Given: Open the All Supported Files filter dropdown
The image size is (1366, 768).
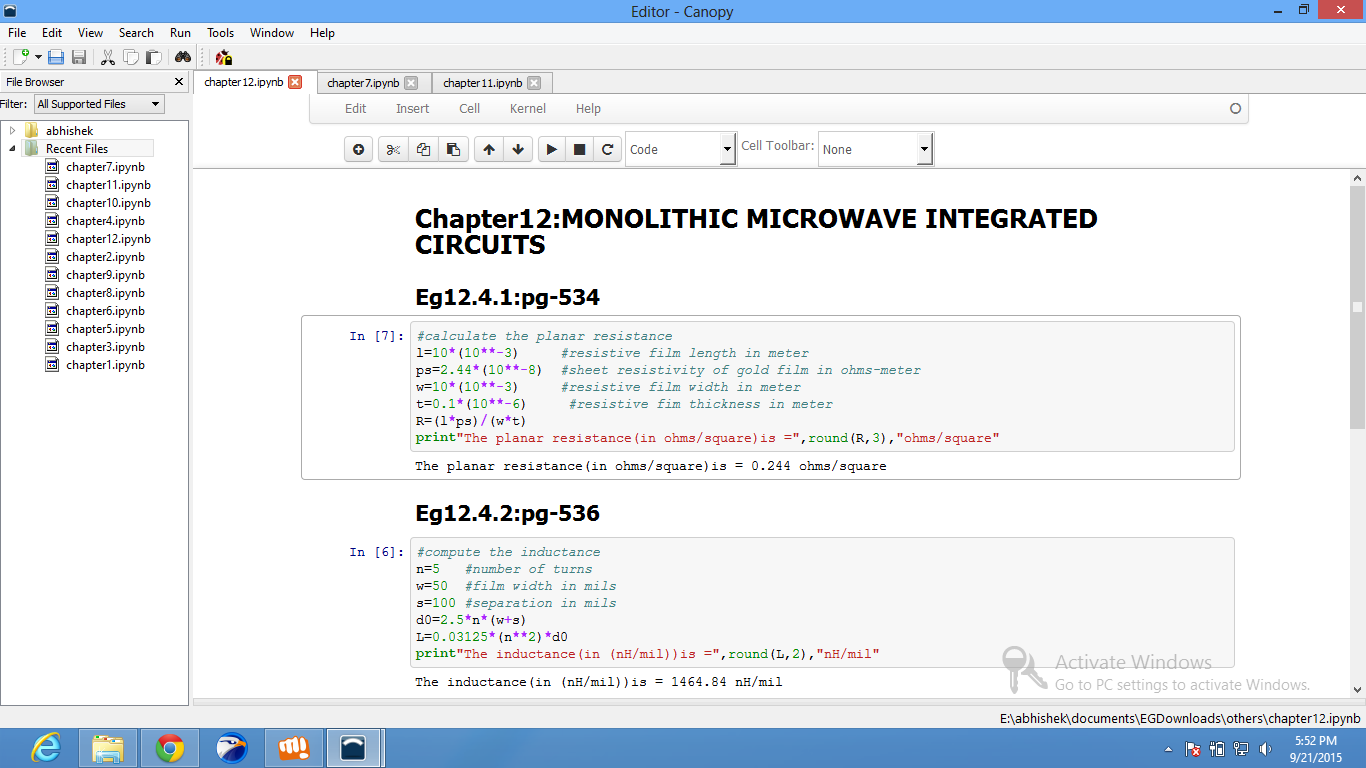Looking at the screenshot, I should point(99,104).
